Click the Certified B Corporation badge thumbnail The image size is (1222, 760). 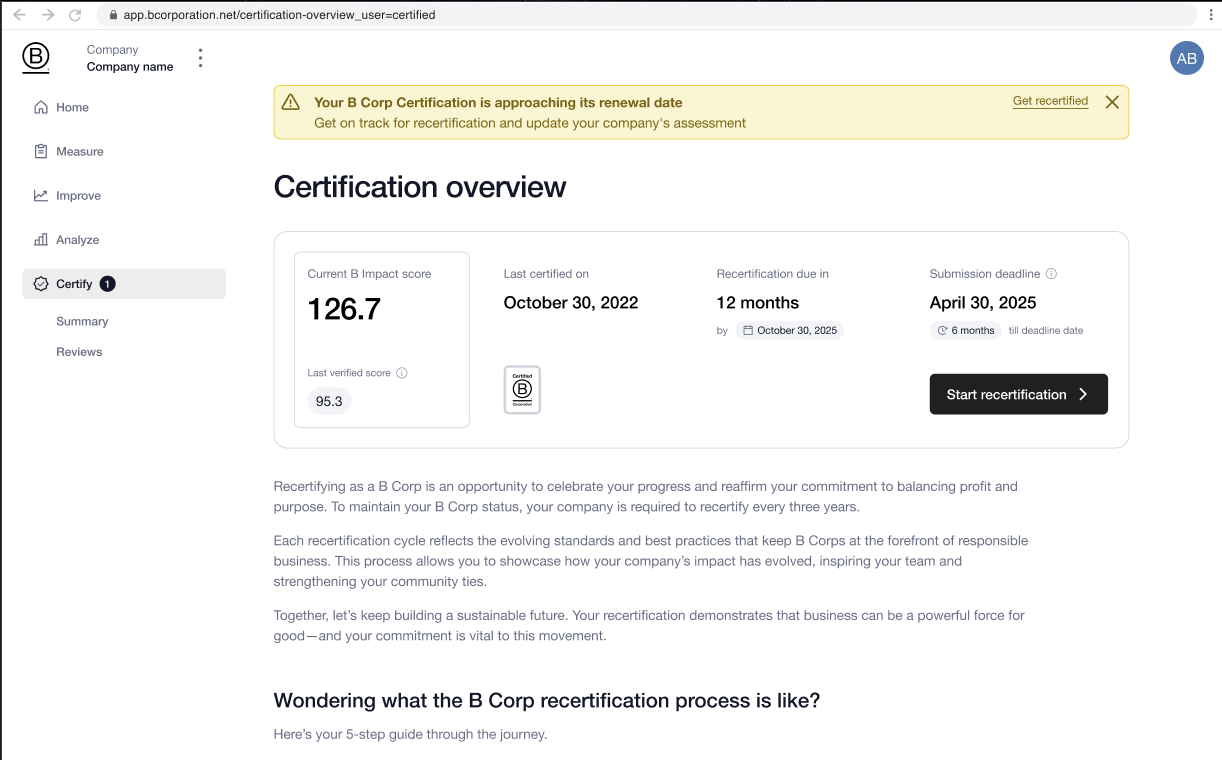click(x=522, y=390)
